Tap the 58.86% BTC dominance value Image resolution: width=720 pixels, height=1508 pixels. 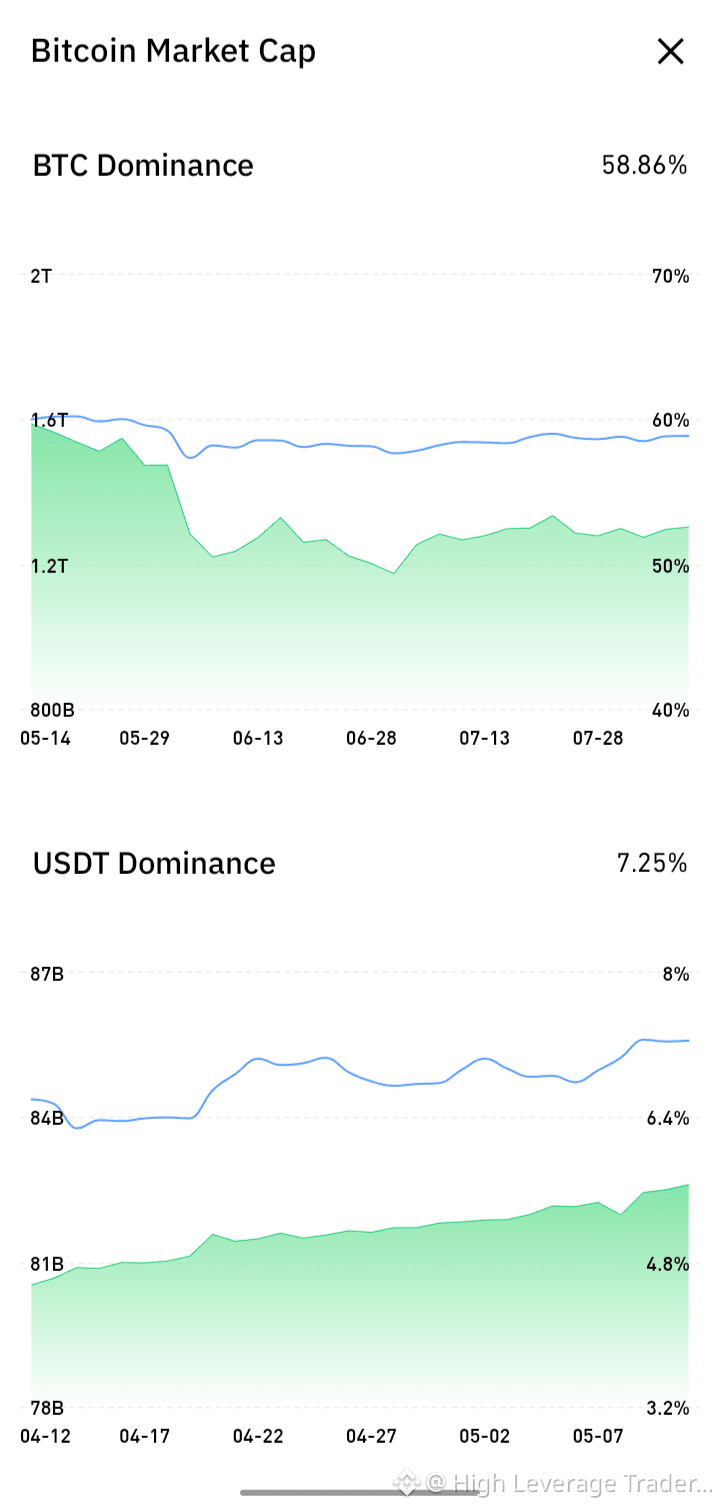pyautogui.click(x=644, y=165)
